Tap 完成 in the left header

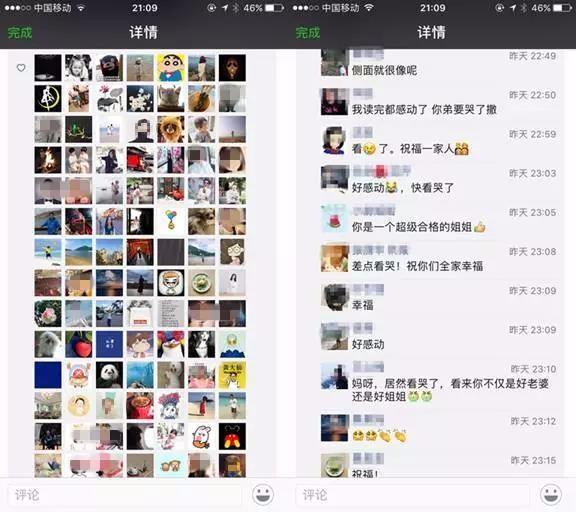click(20, 32)
